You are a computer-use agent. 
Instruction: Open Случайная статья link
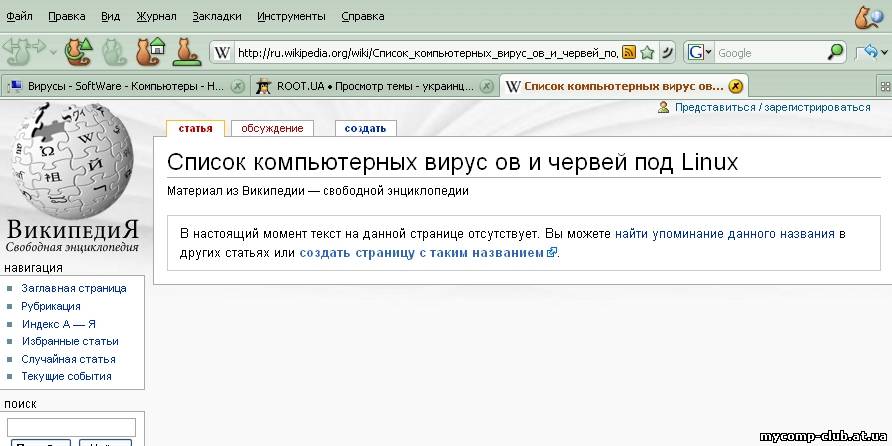point(68,359)
